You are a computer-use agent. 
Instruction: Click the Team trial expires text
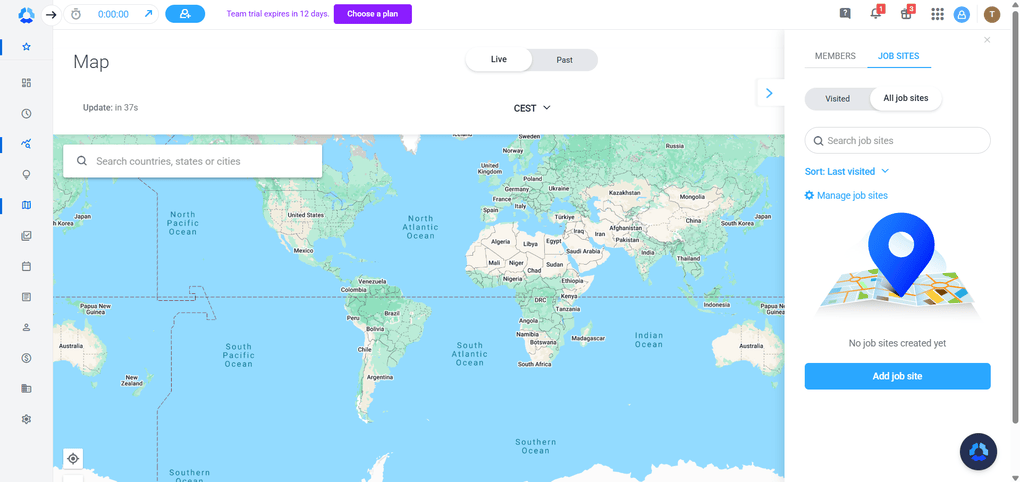coord(278,14)
